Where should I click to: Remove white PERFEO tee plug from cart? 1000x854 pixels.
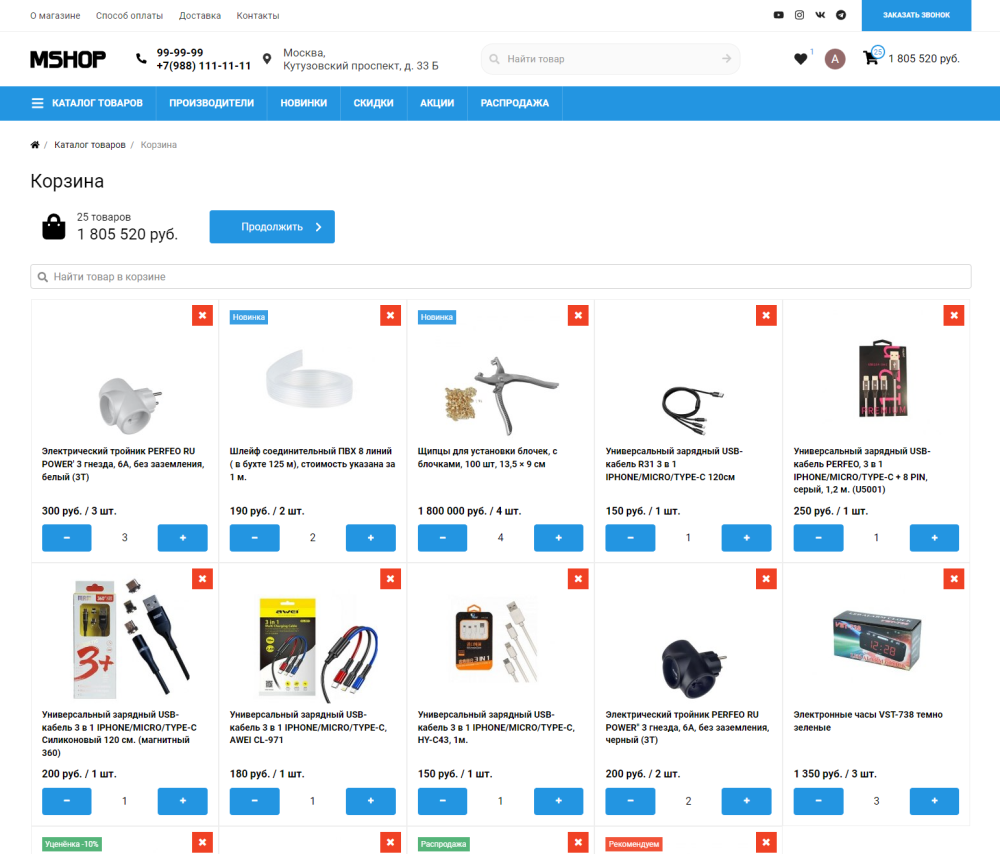tap(202, 315)
